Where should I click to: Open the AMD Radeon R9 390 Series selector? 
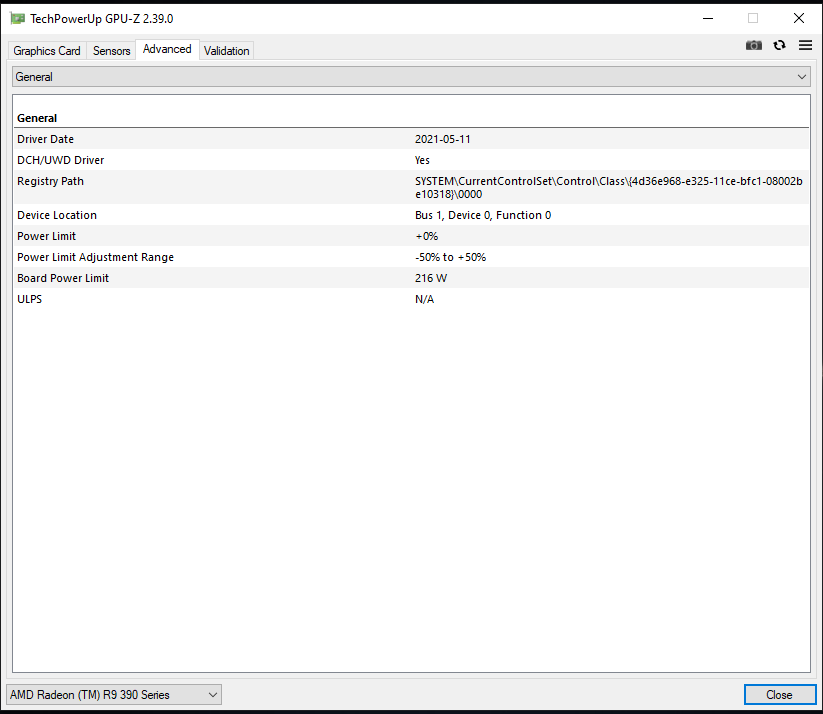[113, 695]
